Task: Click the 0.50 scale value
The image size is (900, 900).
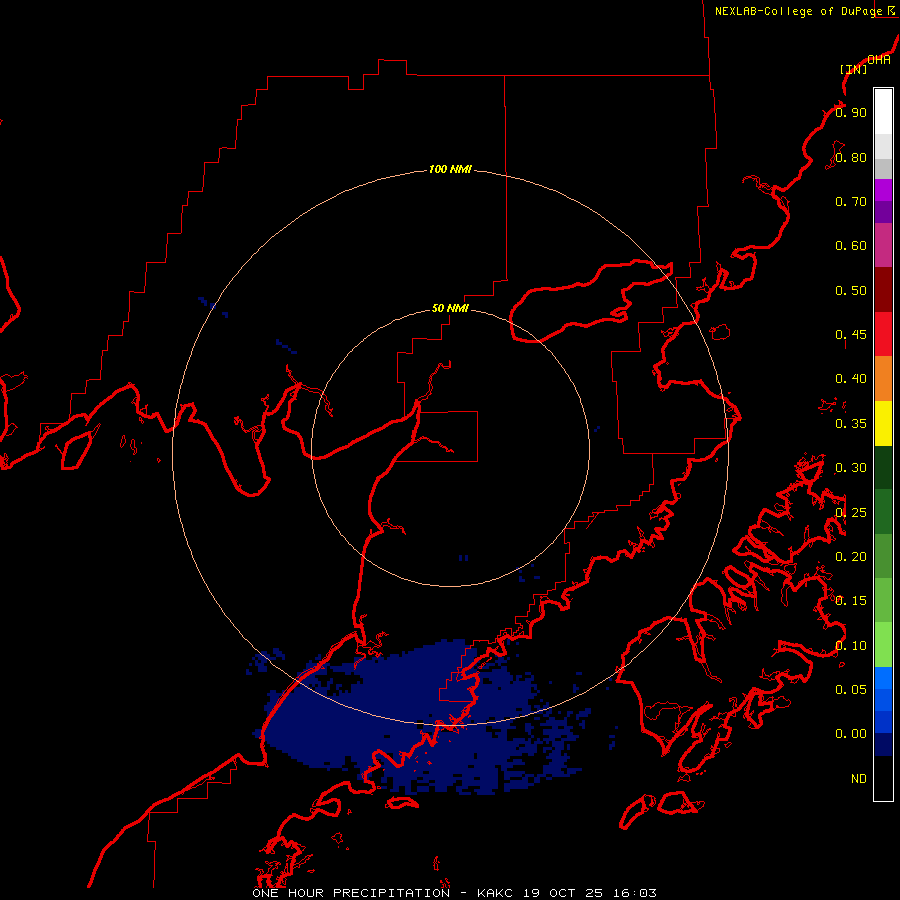Action: point(851,290)
